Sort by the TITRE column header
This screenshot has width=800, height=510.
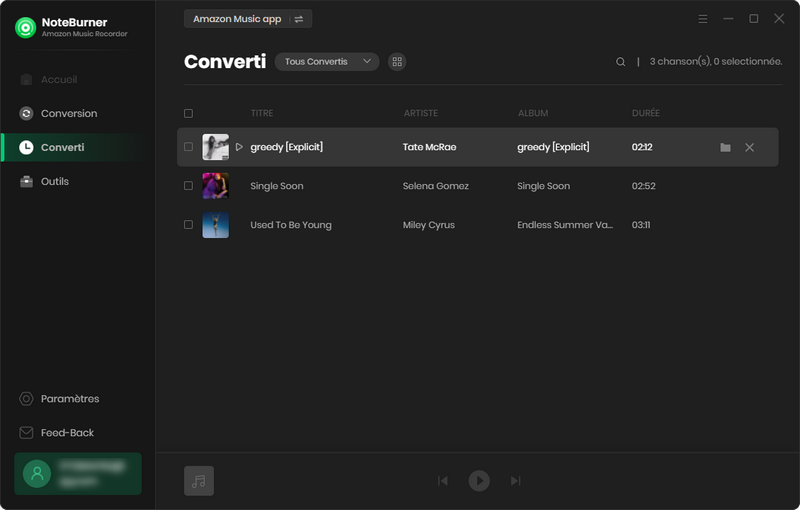tap(262, 113)
